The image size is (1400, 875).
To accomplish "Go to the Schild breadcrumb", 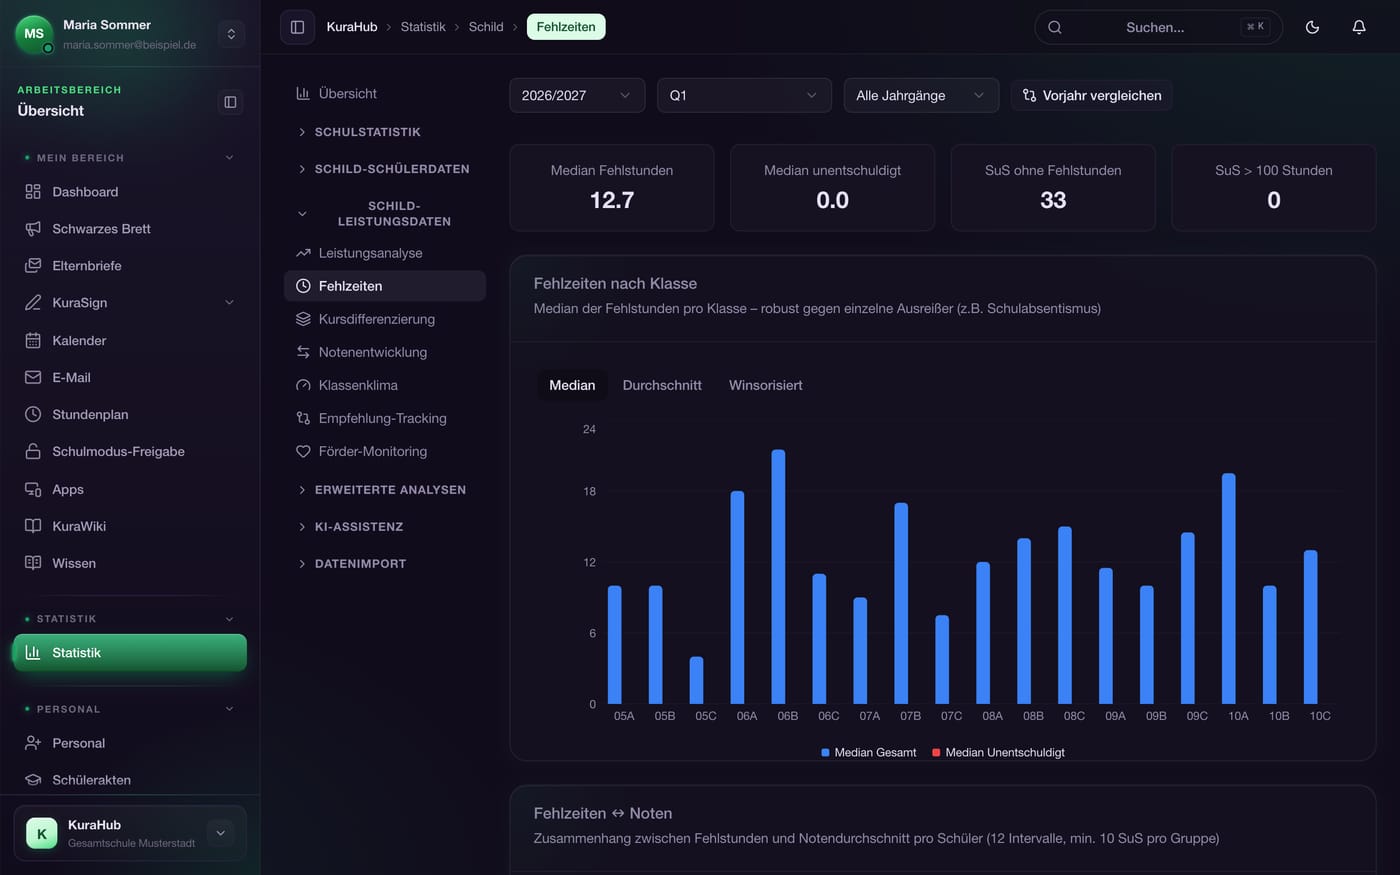I will tap(486, 27).
